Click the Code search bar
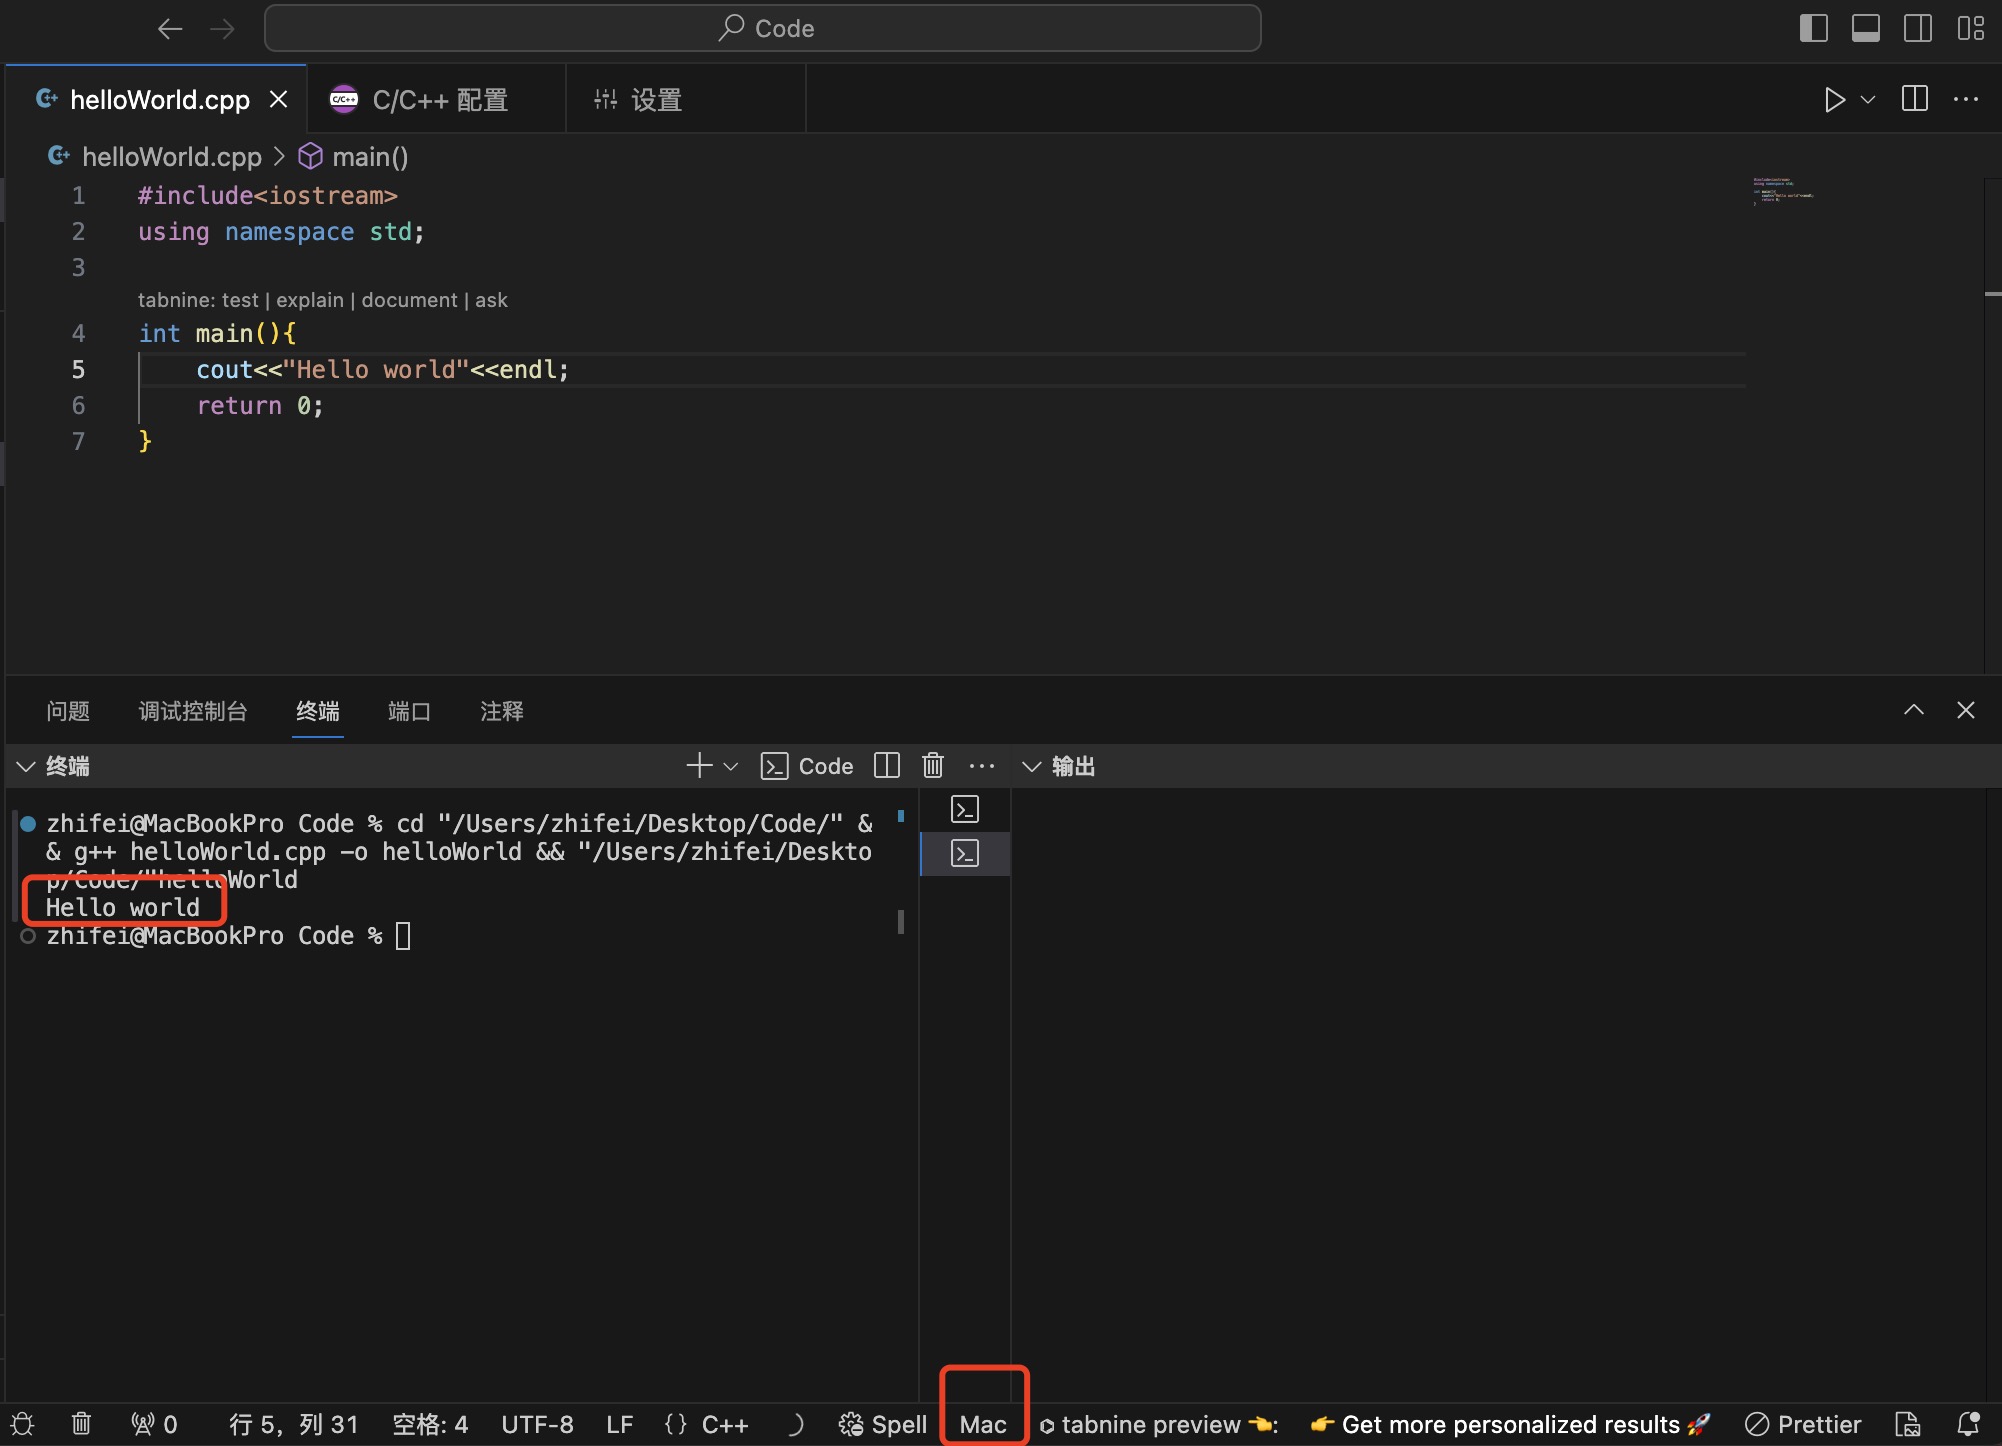This screenshot has height=1446, width=2002. 762,28
